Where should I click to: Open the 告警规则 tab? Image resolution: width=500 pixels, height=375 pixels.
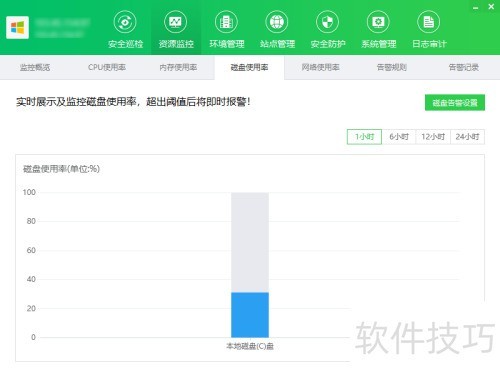coord(392,67)
